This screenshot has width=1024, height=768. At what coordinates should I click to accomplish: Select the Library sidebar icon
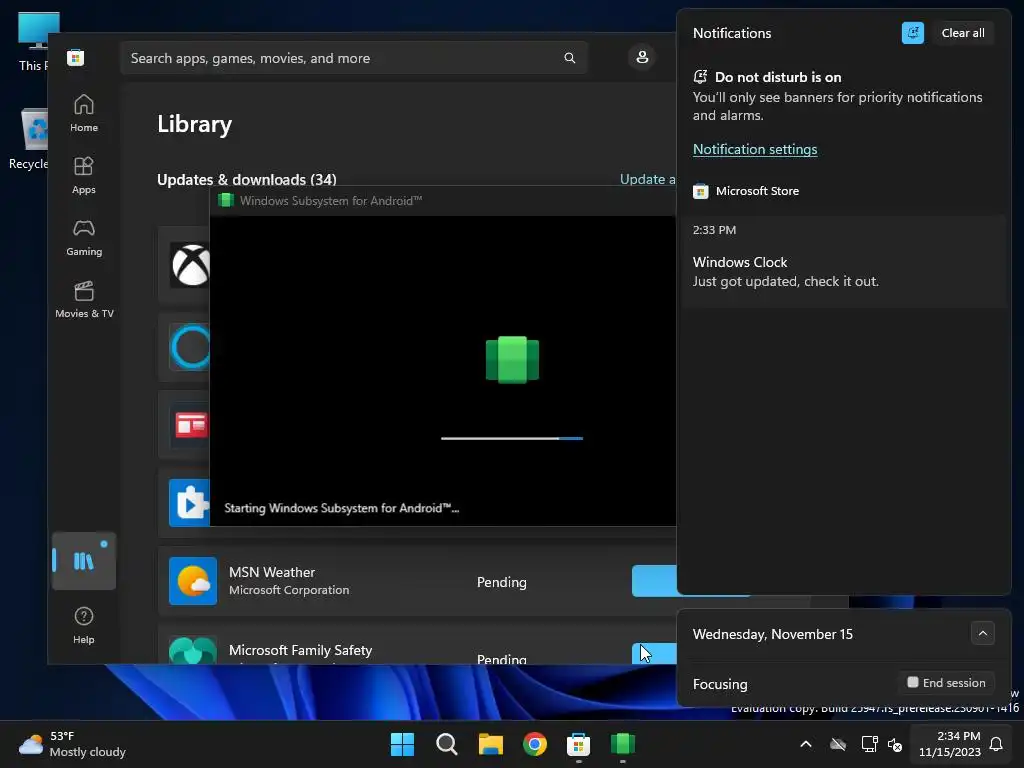84,560
